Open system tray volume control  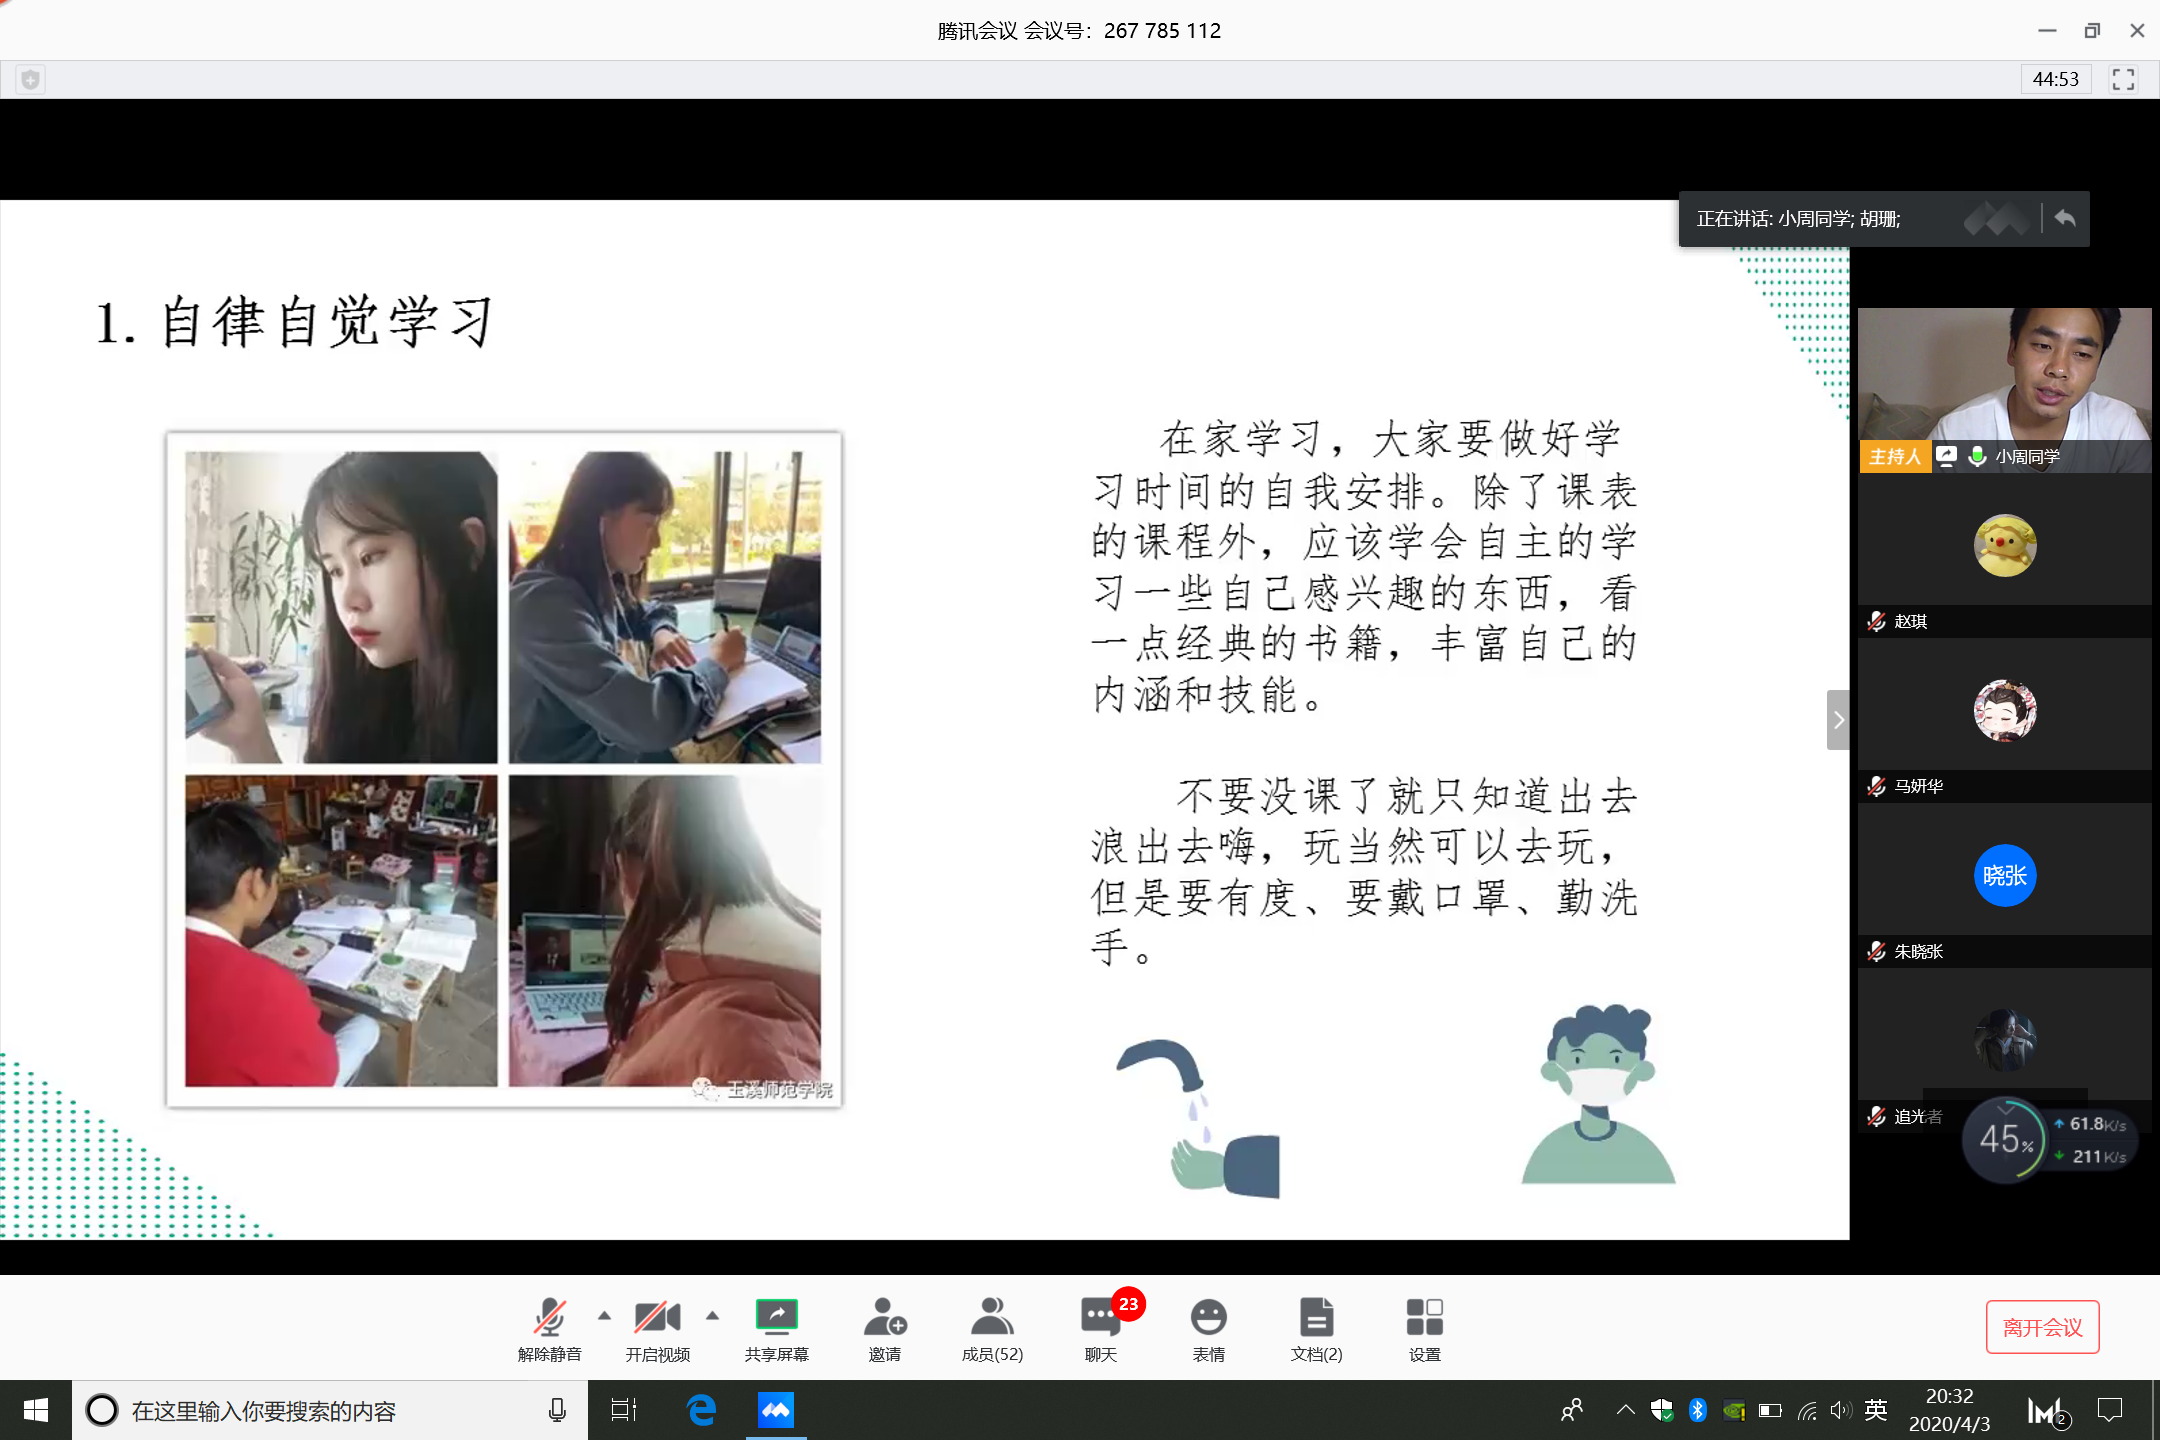1840,1410
